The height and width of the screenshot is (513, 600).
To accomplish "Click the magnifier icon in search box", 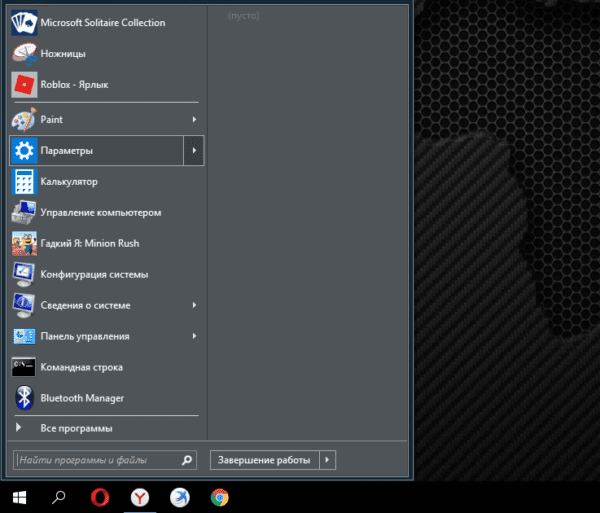I will point(187,460).
